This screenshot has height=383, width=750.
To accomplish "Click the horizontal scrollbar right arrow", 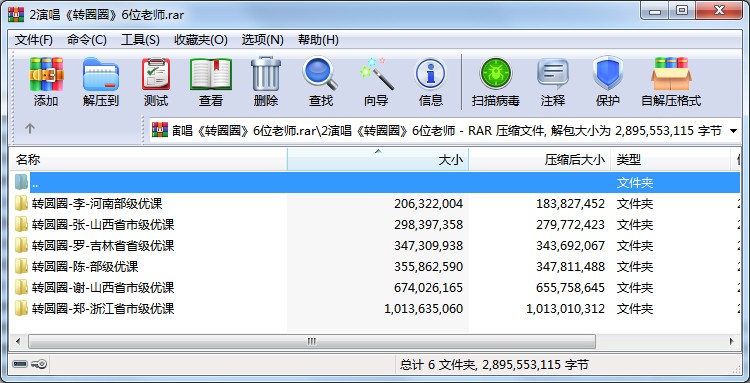I will pos(731,341).
